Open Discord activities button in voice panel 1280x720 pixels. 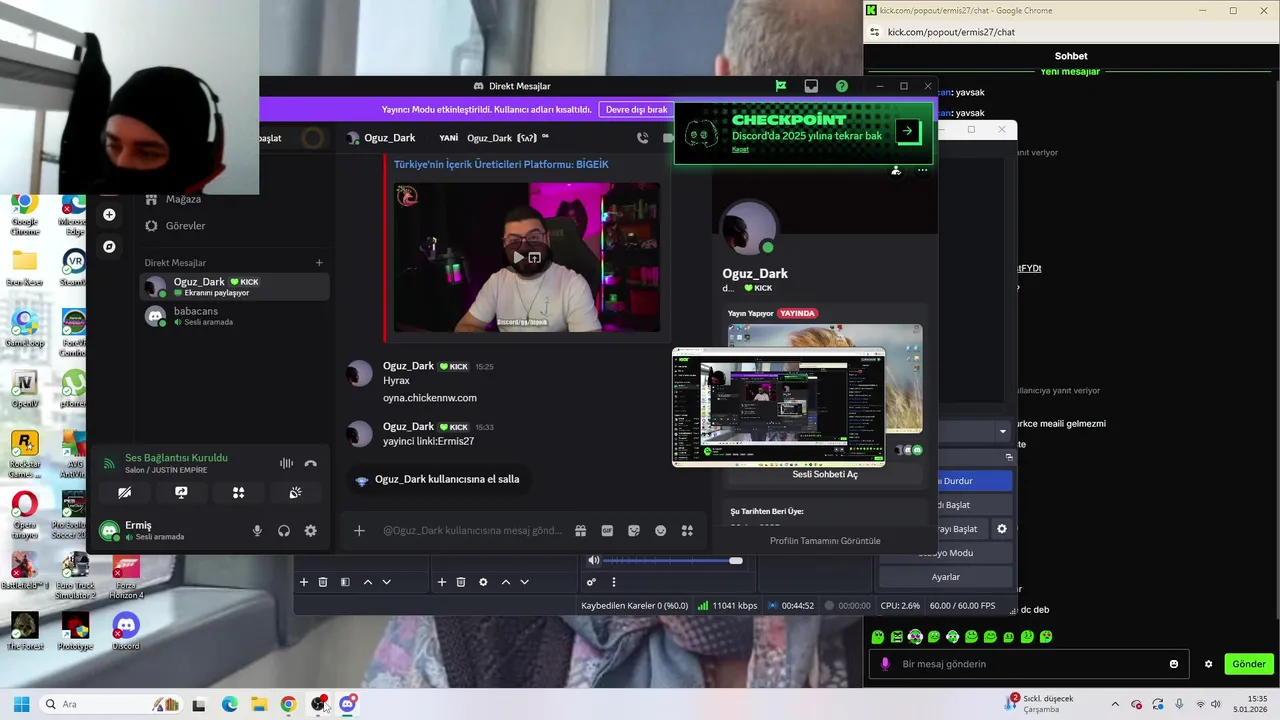coord(238,492)
